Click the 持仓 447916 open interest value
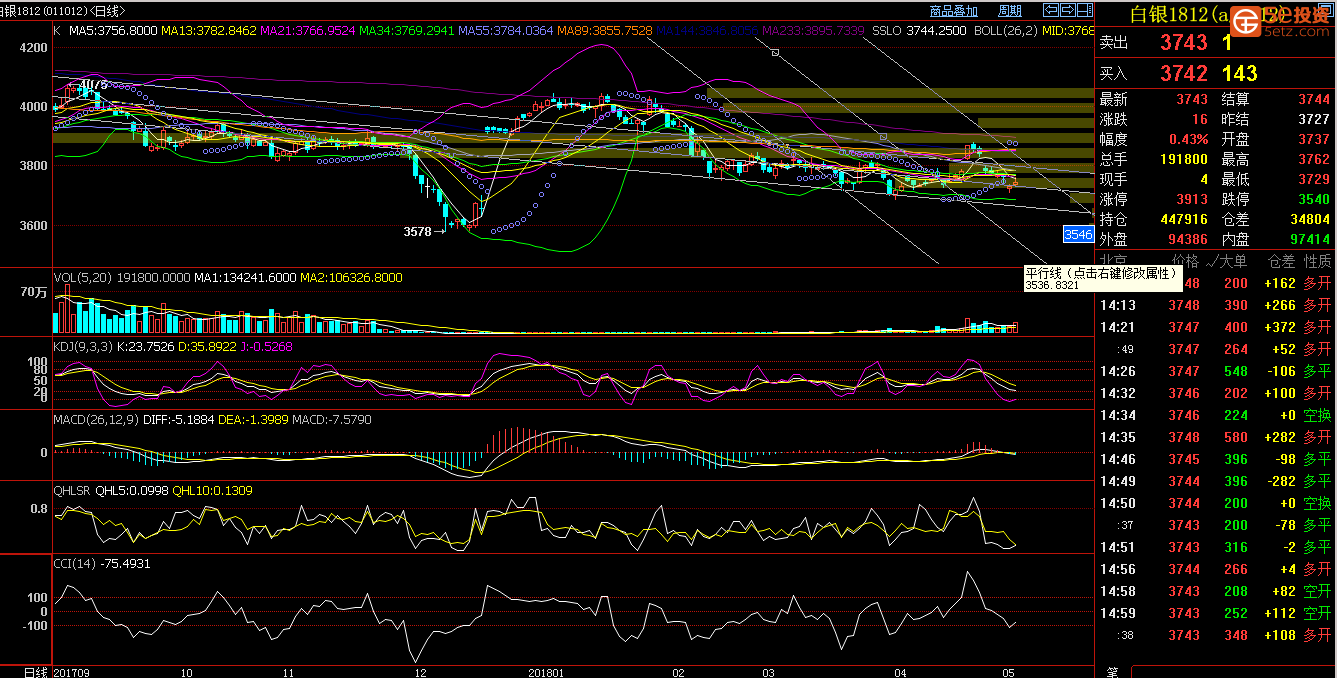The width and height of the screenshot is (1337, 678). 1183,219
